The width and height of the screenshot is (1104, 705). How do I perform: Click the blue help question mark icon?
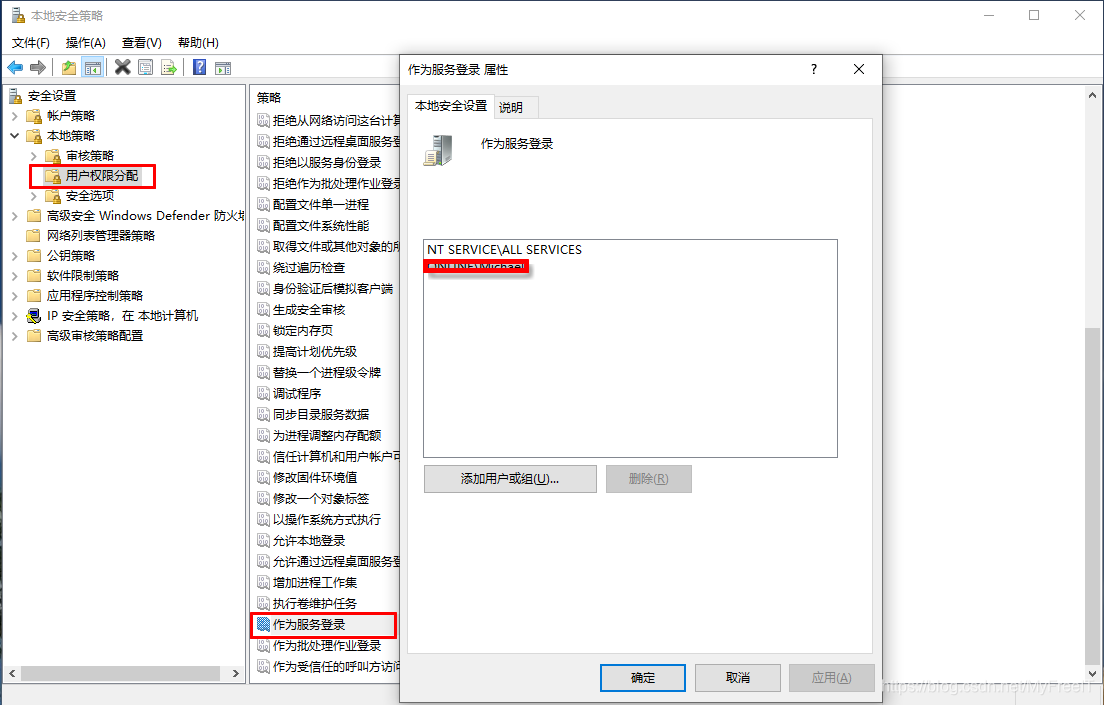point(200,68)
